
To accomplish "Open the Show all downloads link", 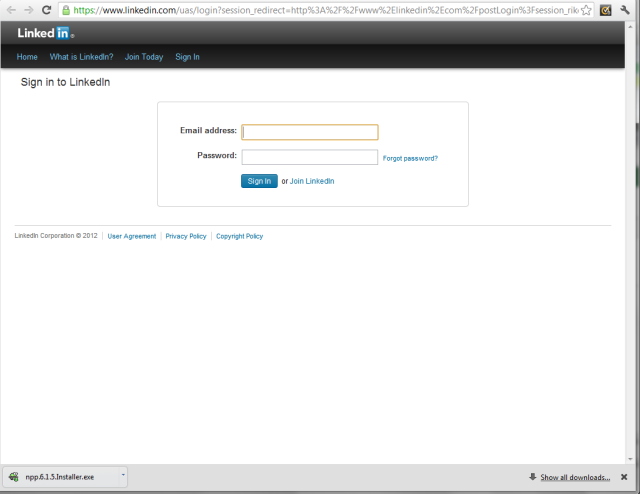I will click(x=575, y=477).
